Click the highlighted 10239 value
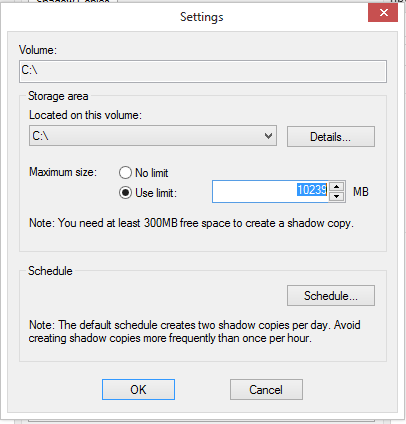Screen dimensions: 406x424 [x=312, y=190]
